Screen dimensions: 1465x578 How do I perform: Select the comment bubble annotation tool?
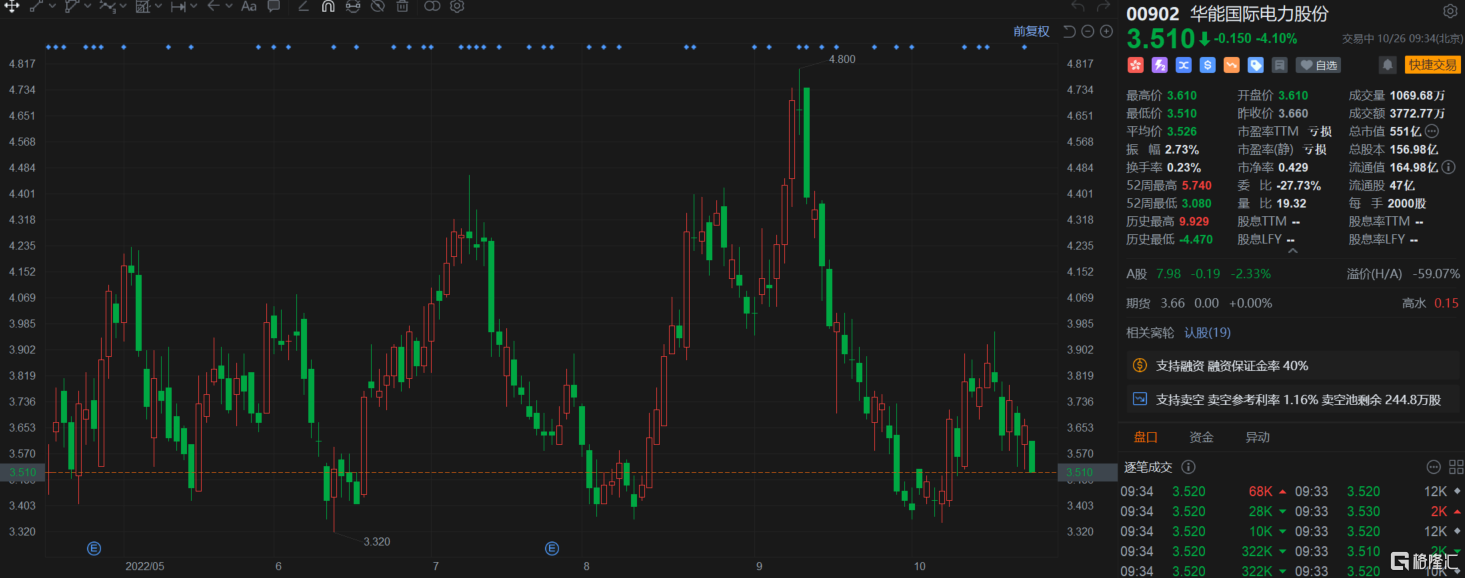[x=273, y=6]
